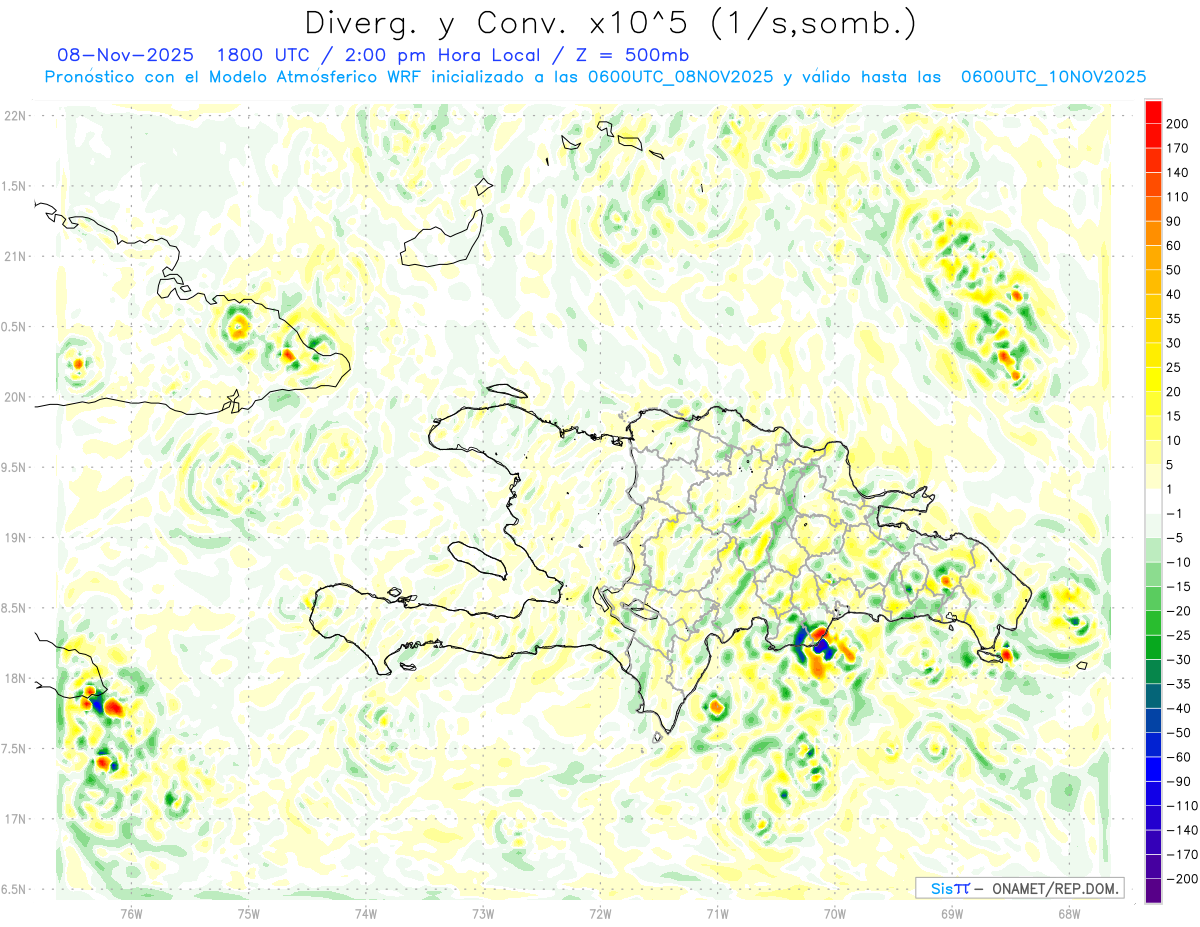Click the colorbar value '170' on the positive side
Screen dimensions: 1200x927
[1178, 148]
